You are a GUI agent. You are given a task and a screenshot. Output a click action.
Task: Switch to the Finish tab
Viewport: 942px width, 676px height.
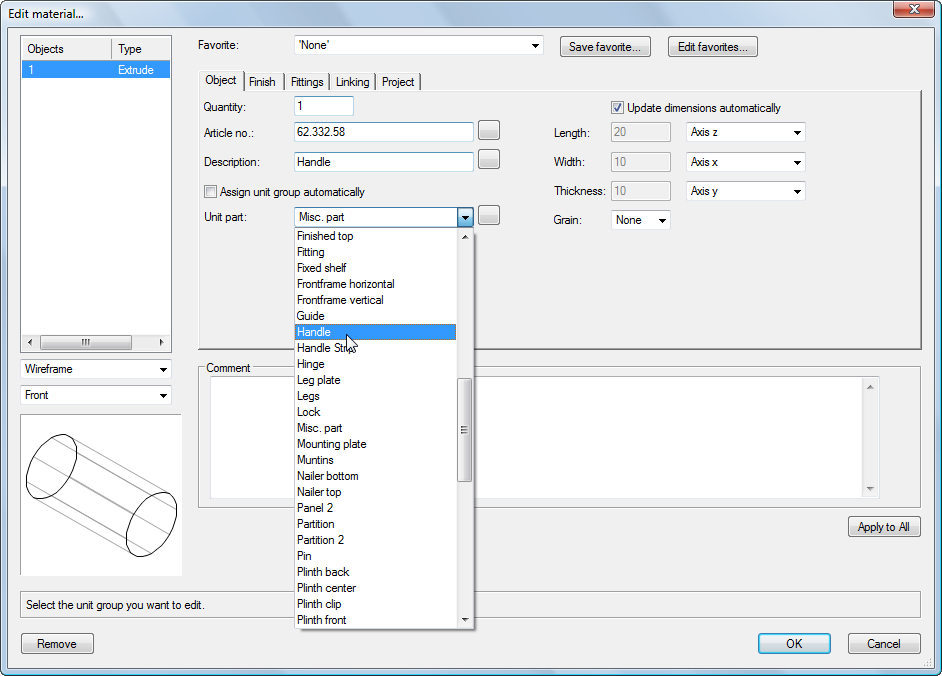[262, 82]
